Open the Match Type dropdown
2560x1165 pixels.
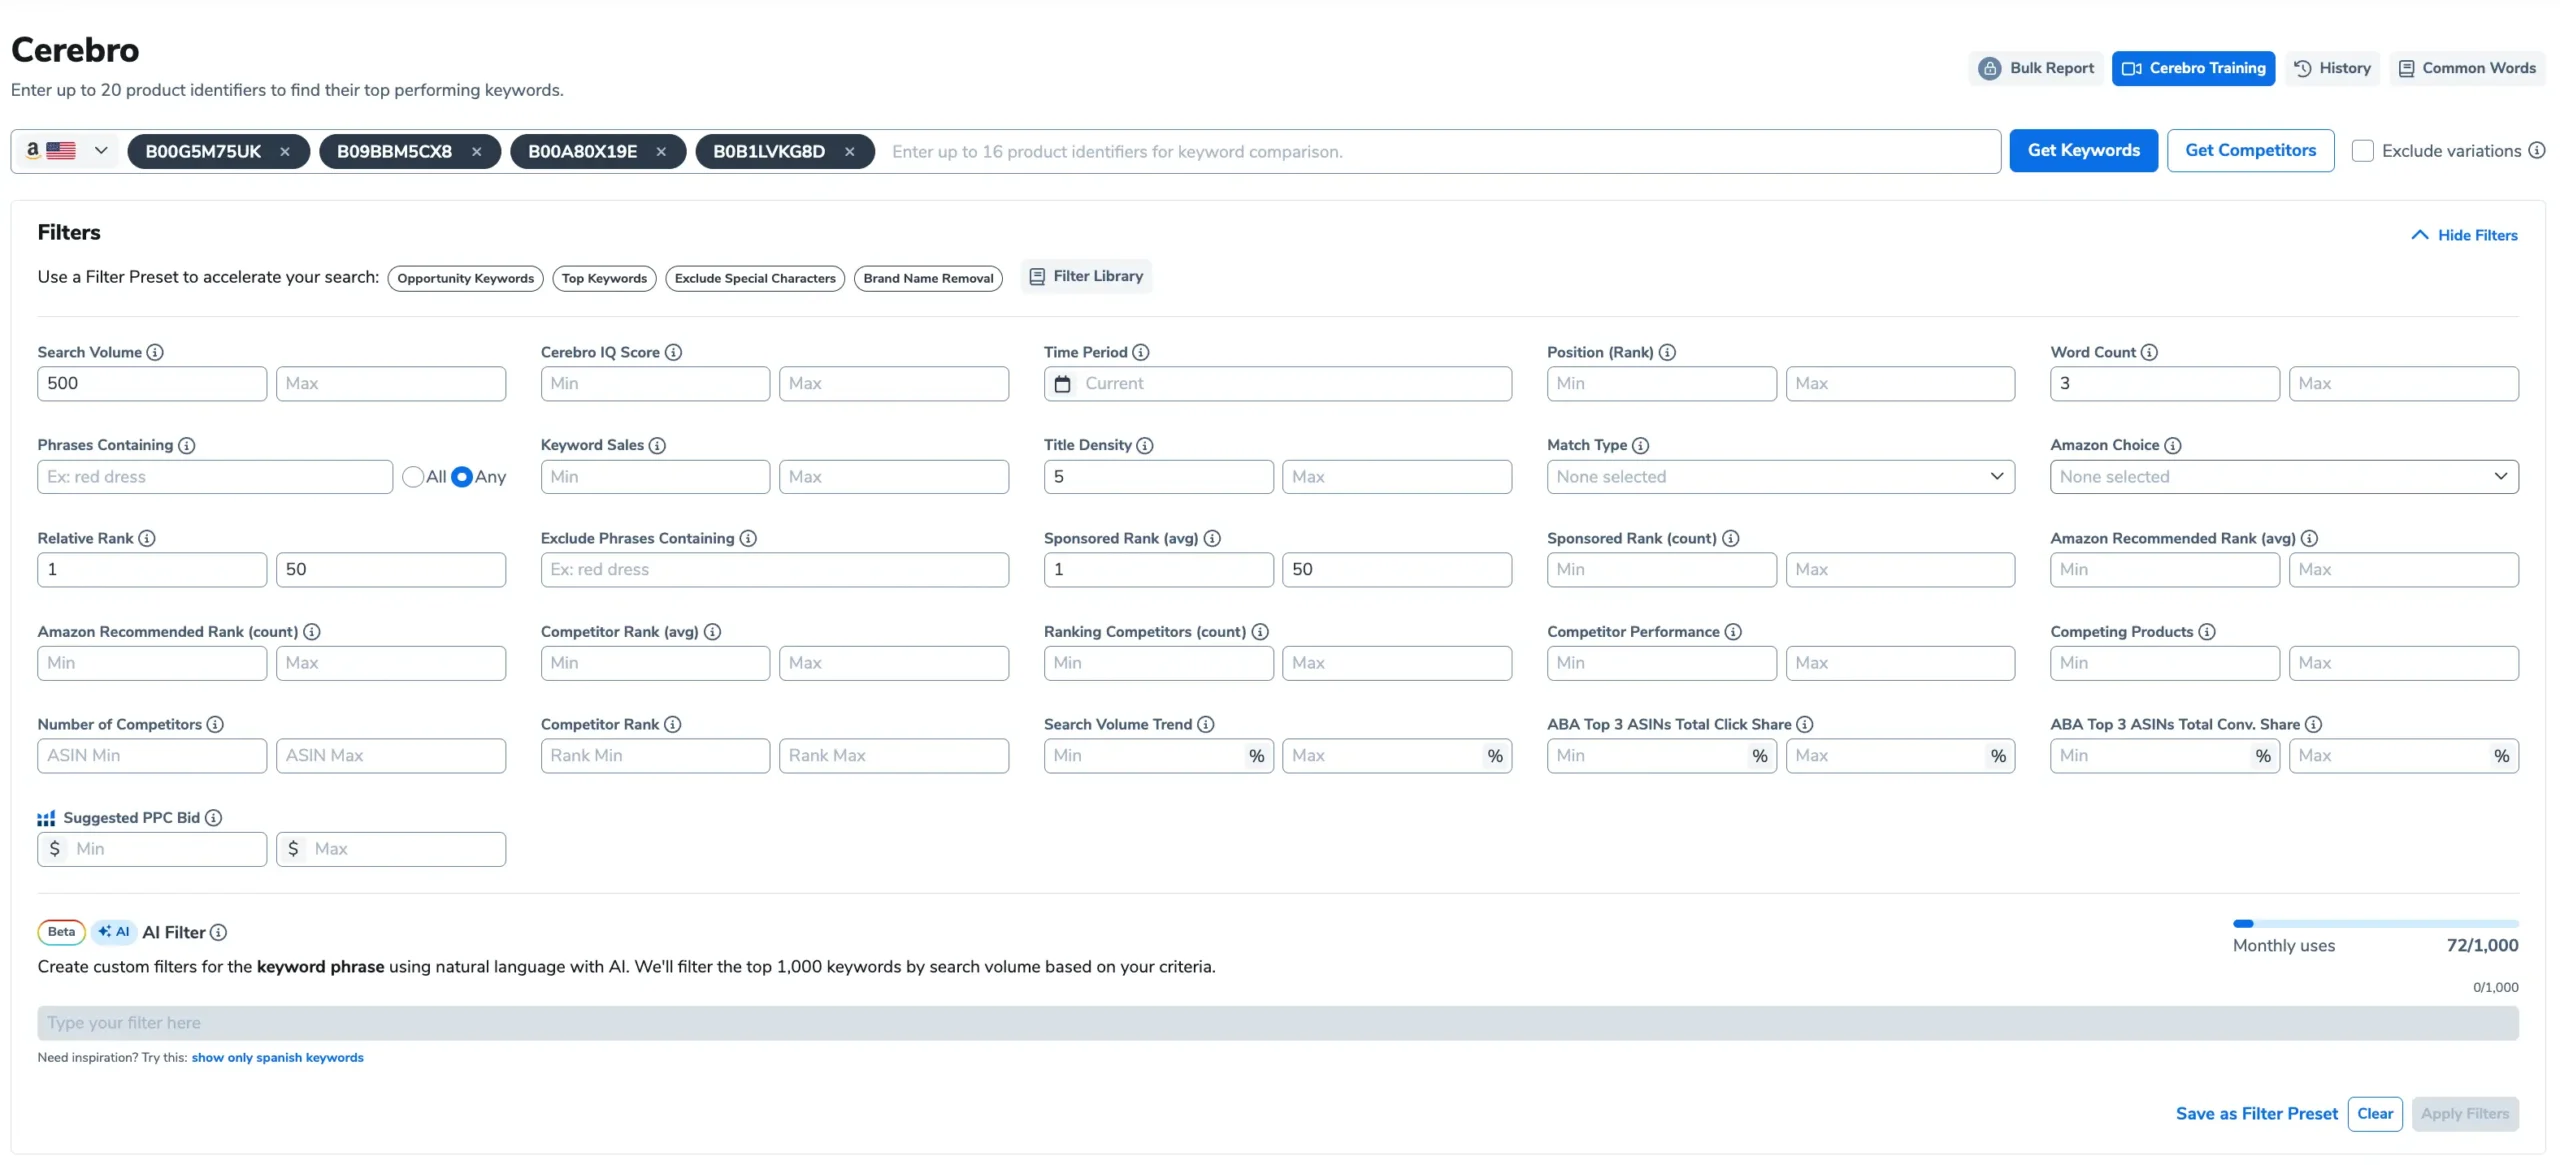pyautogui.click(x=1780, y=477)
